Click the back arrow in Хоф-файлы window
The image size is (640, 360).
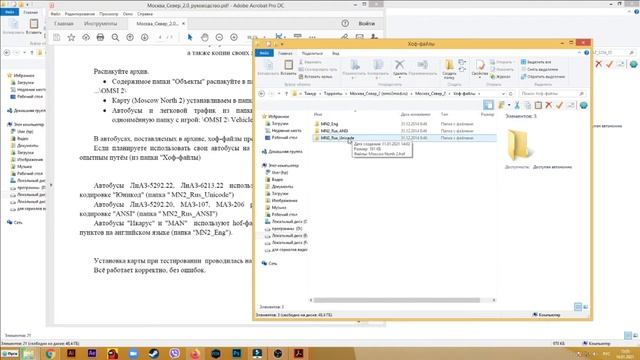(262, 94)
